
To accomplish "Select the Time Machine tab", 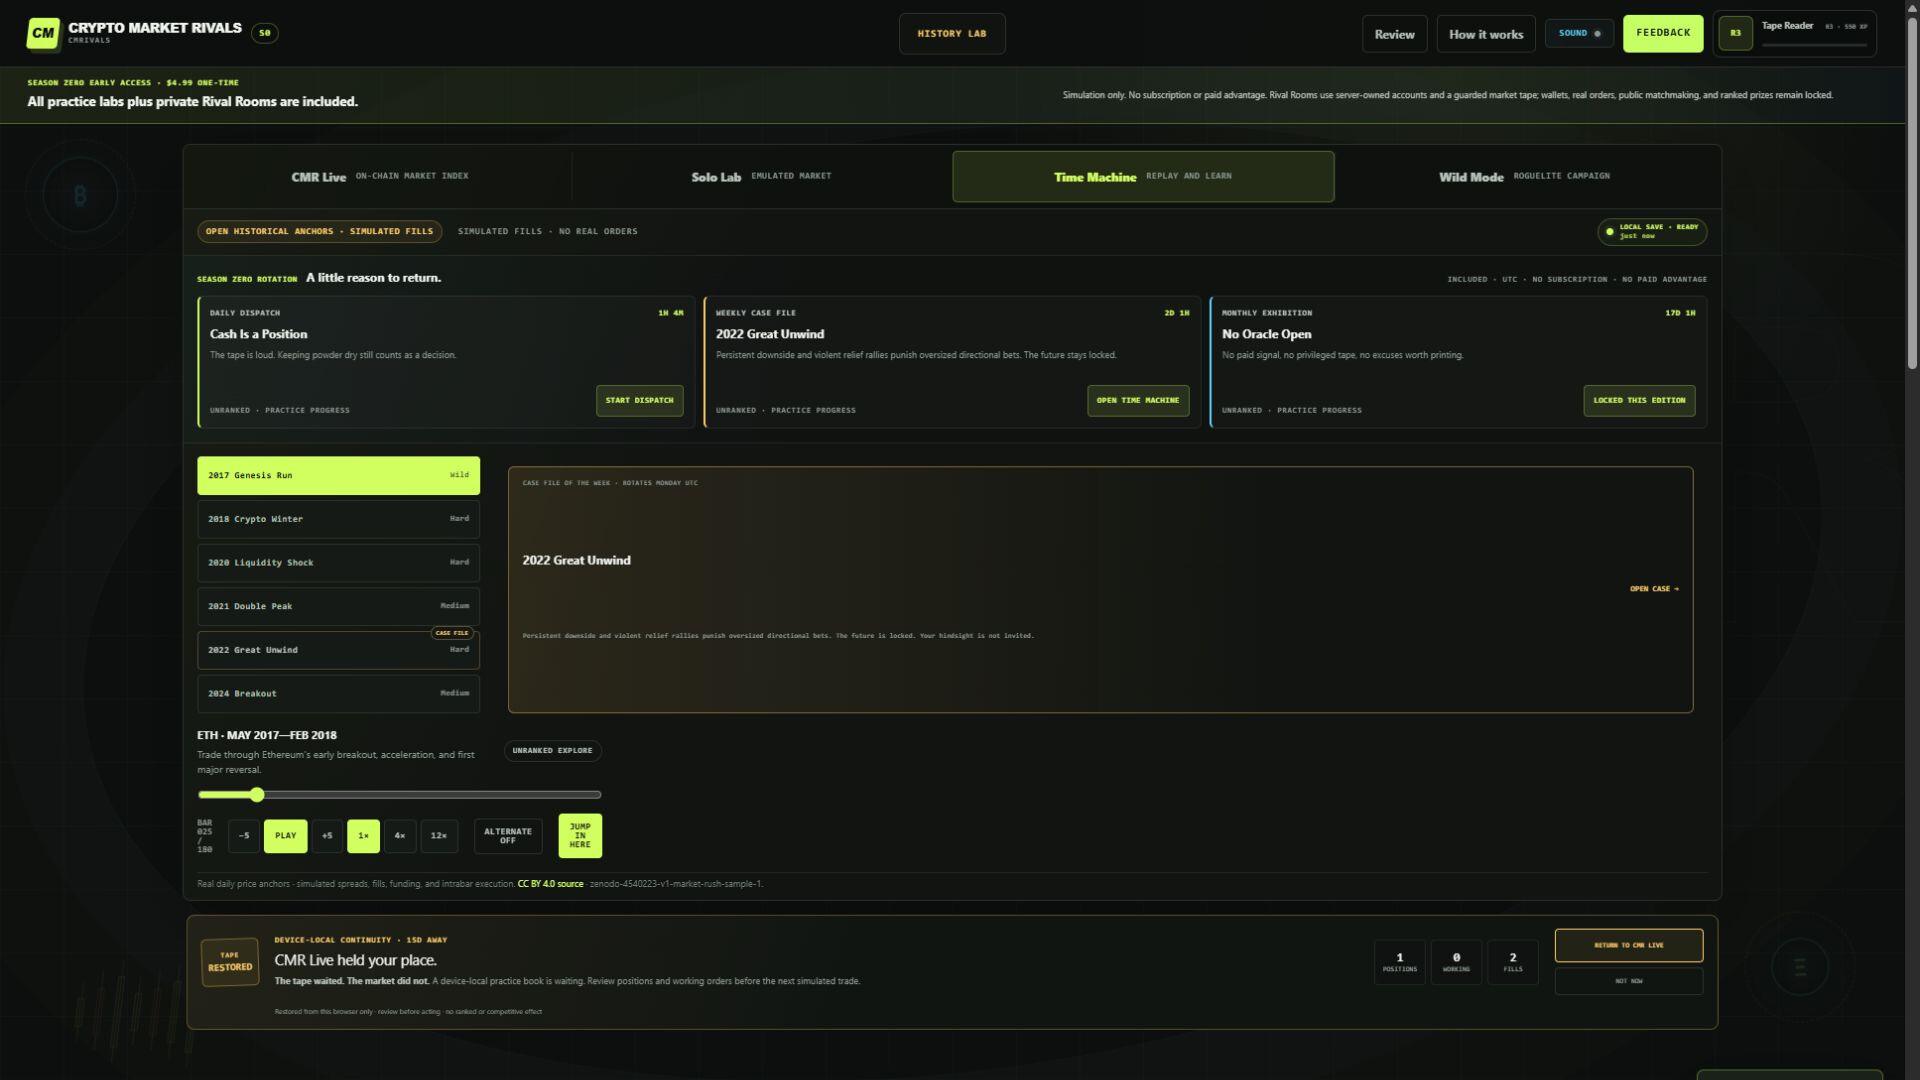I will 1143,177.
